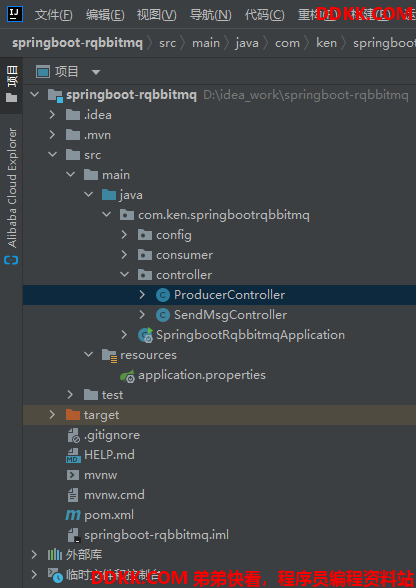Expand the config package
Image resolution: width=416 pixels, height=588 pixels.
[x=125, y=235]
